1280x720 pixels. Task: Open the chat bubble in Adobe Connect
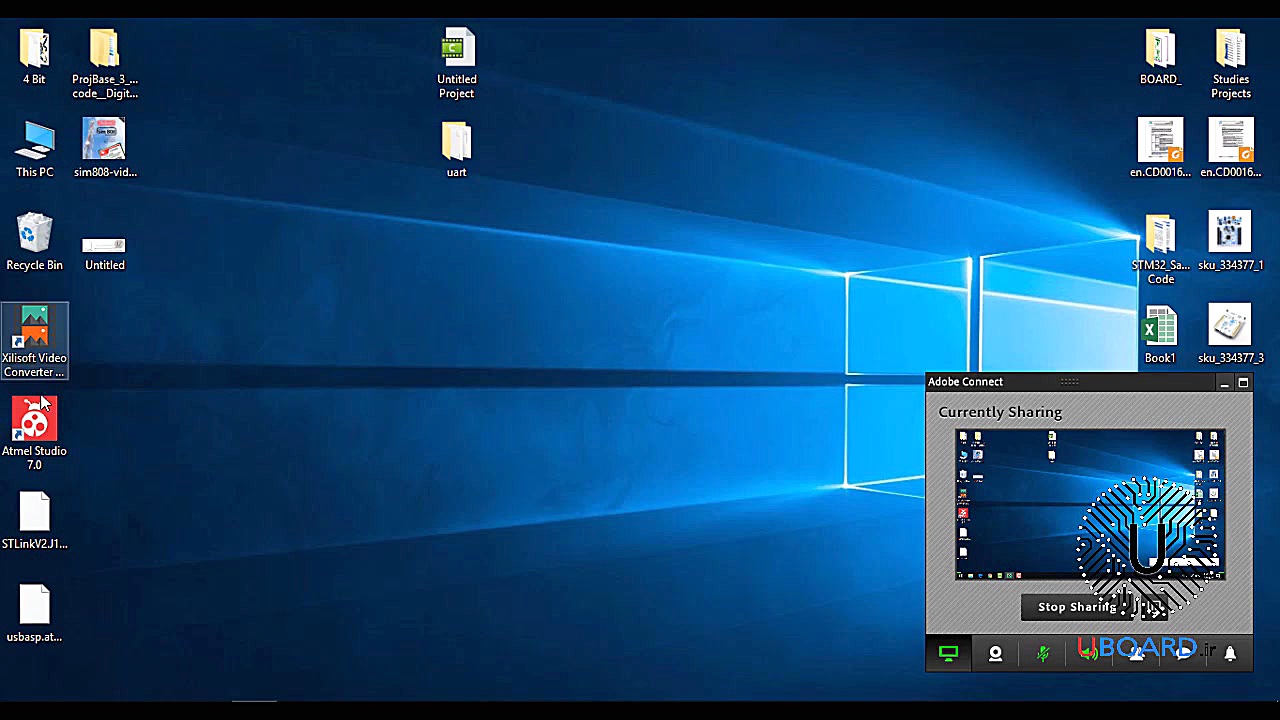[1184, 653]
